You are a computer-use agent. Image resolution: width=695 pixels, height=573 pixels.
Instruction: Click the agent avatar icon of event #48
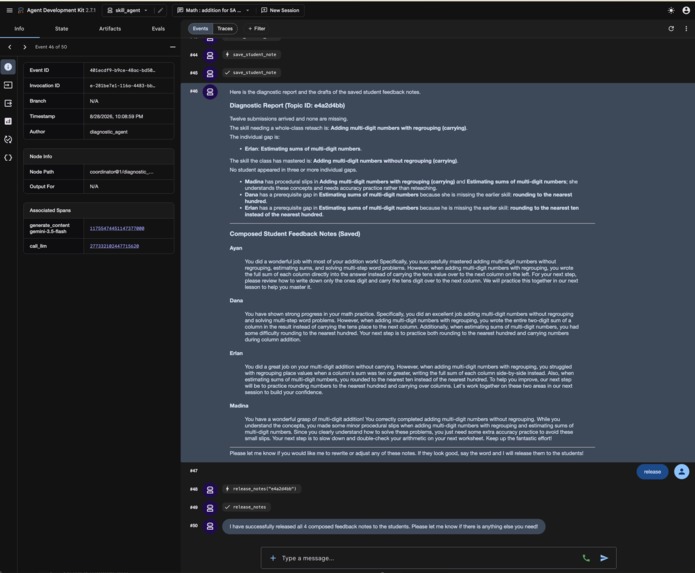[x=210, y=490]
